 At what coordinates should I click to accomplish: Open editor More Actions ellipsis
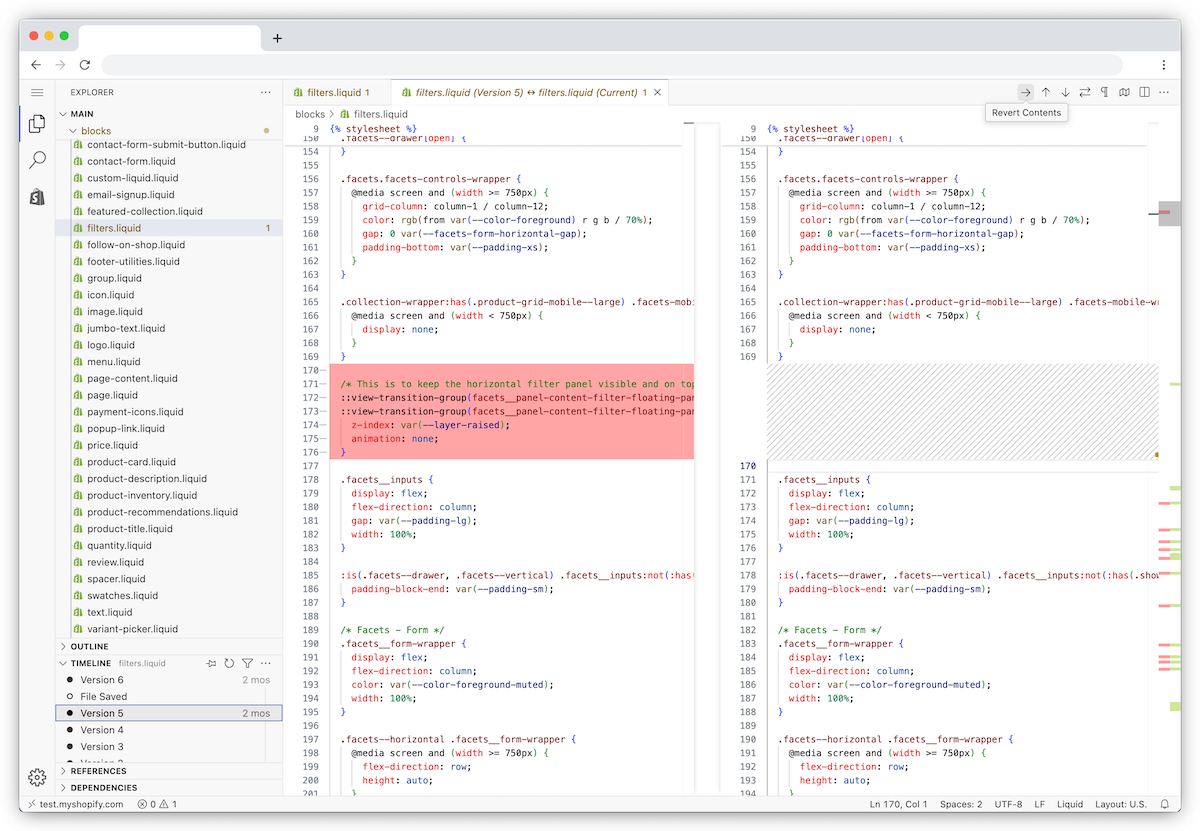click(x=1164, y=92)
